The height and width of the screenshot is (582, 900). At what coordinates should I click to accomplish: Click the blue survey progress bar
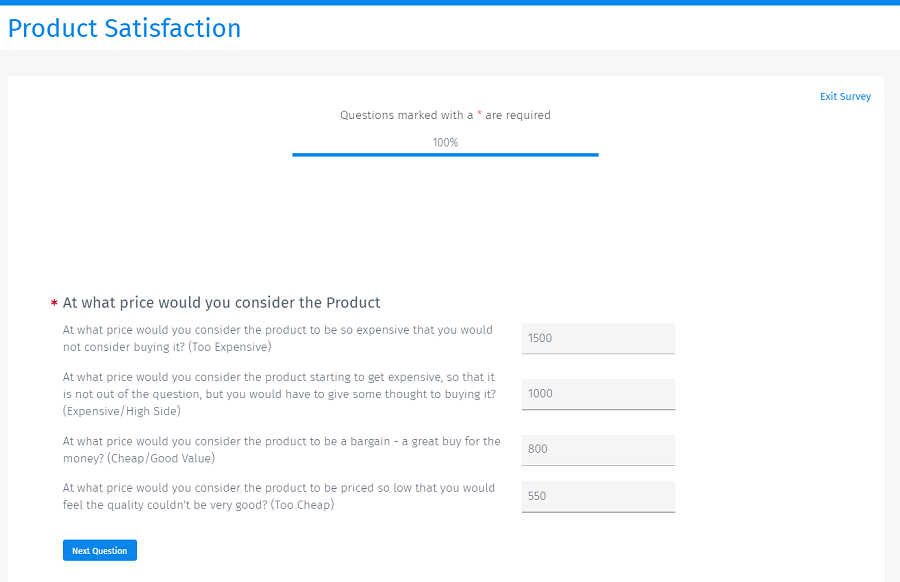(445, 155)
